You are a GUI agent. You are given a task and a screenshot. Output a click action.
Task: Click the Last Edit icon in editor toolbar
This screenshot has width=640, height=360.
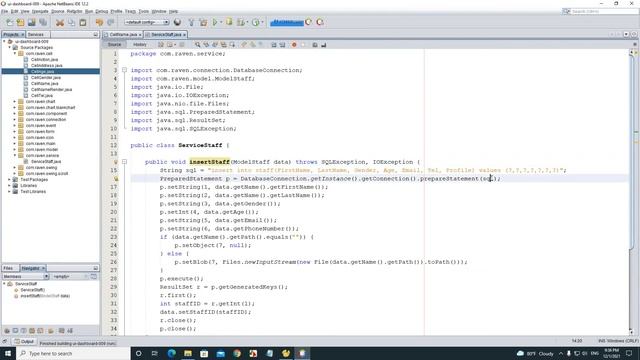[x=161, y=44]
